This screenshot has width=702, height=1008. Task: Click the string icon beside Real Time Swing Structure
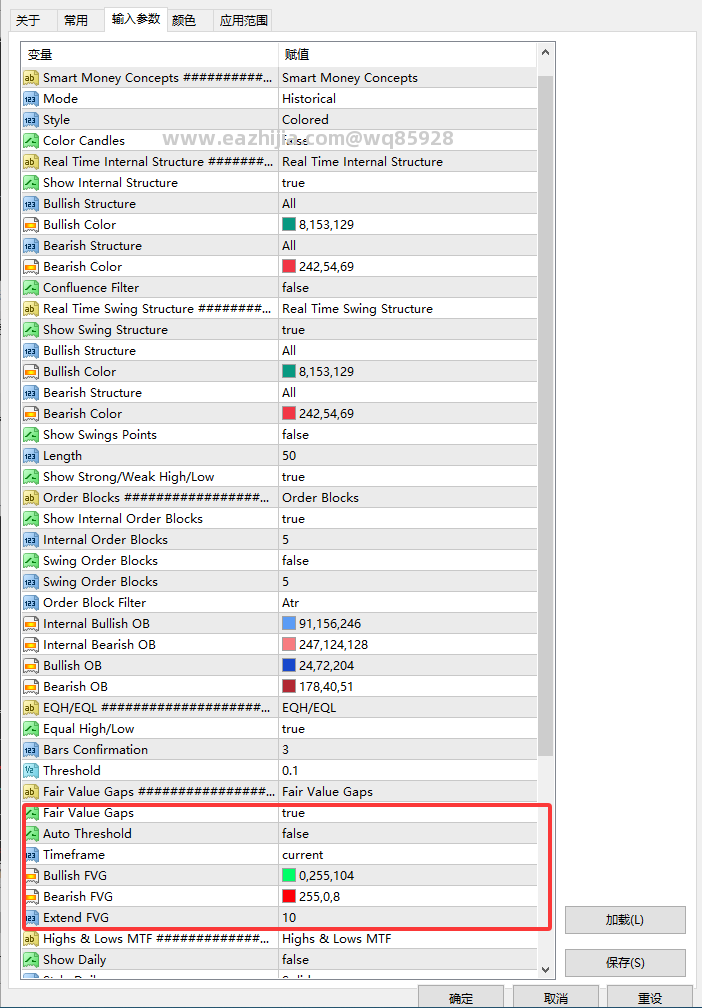click(x=31, y=309)
